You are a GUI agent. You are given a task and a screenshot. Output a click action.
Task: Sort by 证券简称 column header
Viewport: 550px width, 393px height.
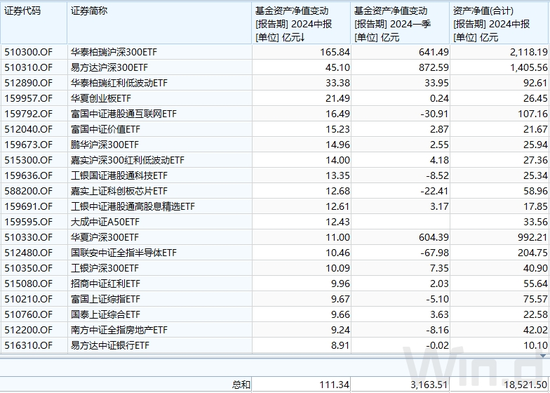click(x=160, y=23)
